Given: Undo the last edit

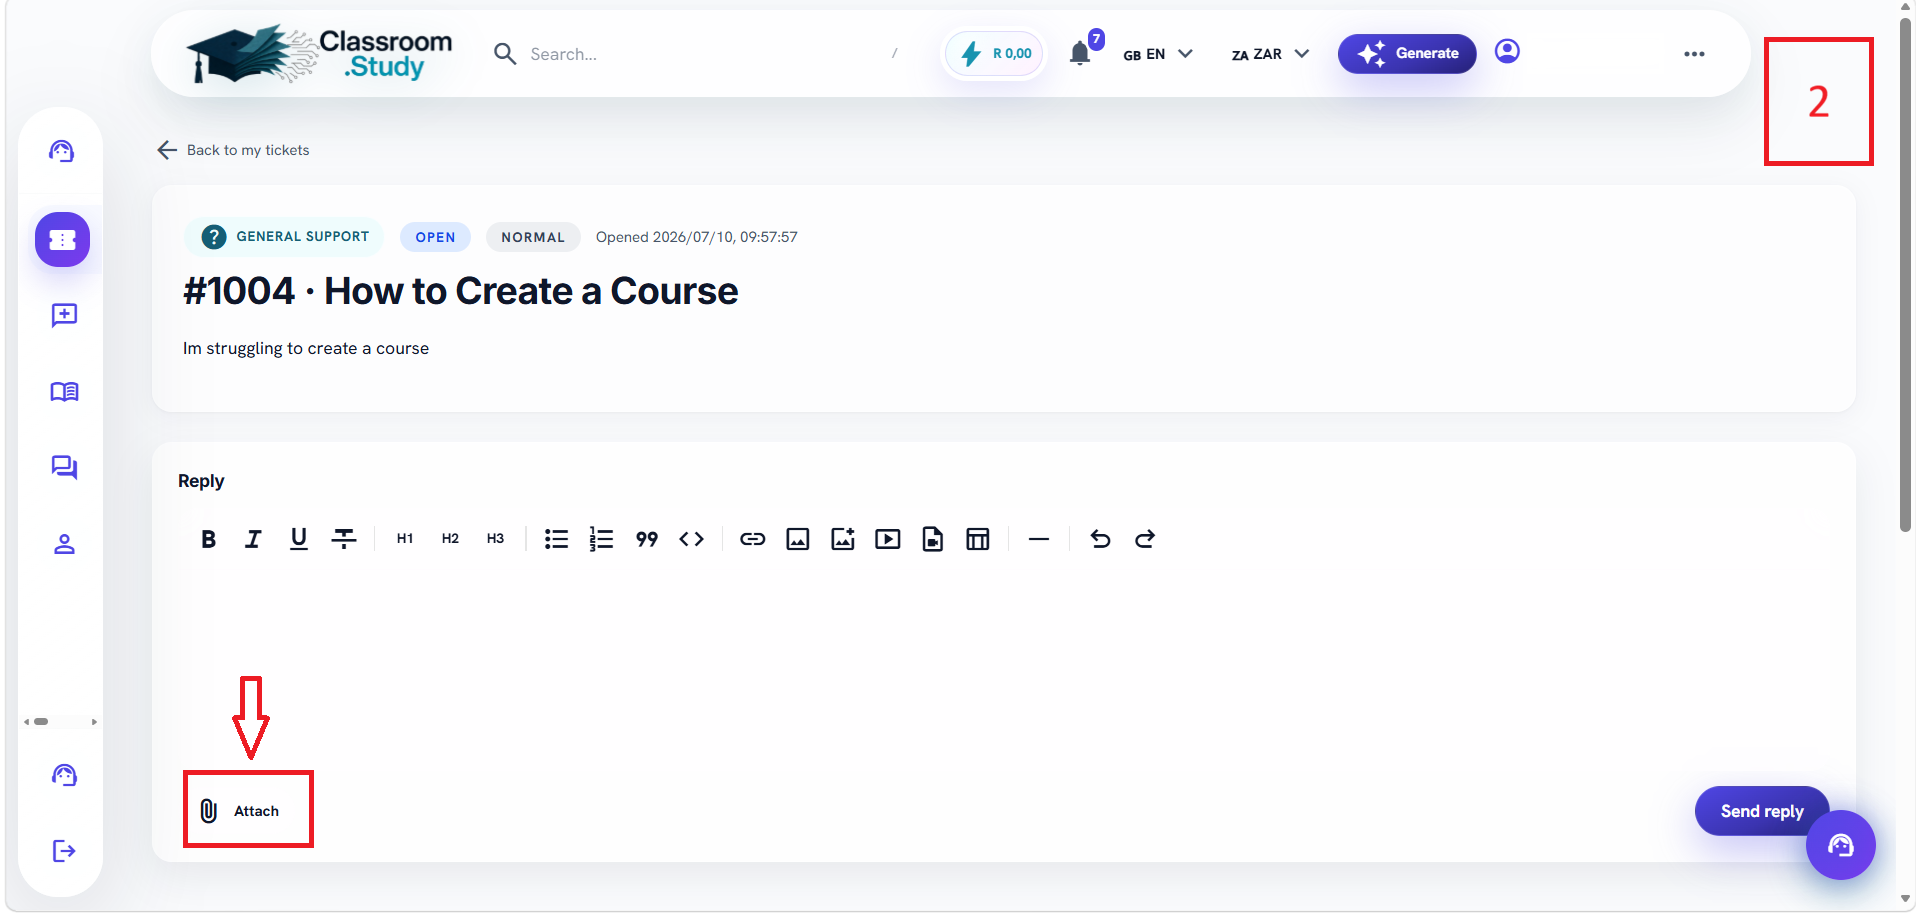Looking at the screenshot, I should [x=1100, y=539].
